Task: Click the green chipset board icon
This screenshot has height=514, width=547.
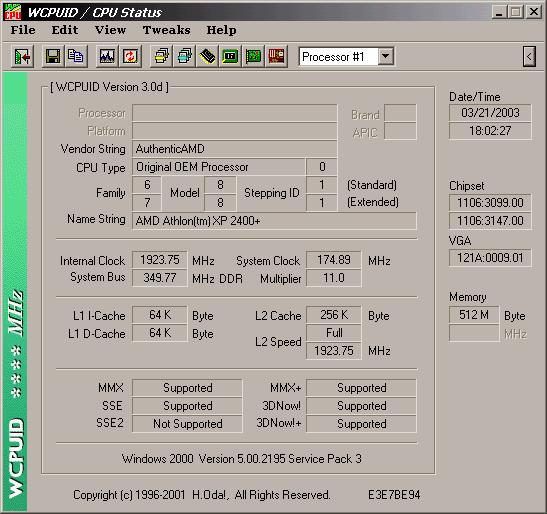Action: [x=230, y=56]
